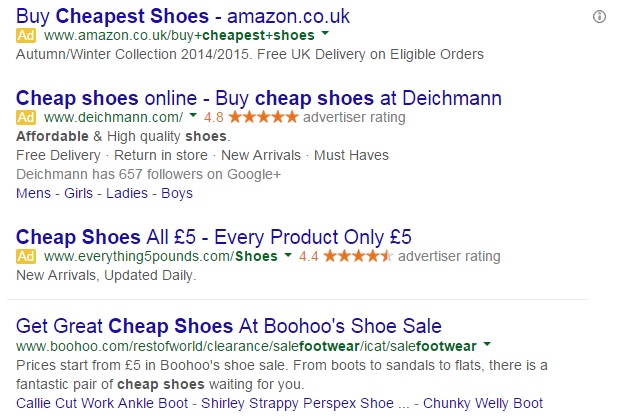
Task: Open the Deichmann "Cheap shoes online" headline
Action: click(259, 98)
